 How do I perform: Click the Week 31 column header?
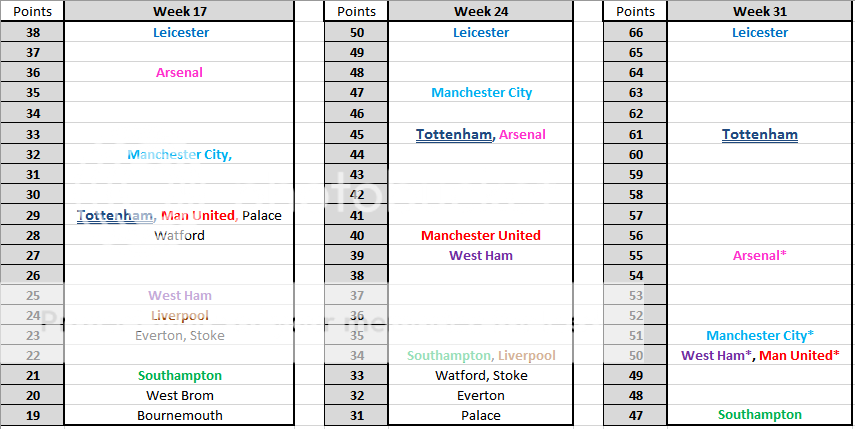[759, 11]
